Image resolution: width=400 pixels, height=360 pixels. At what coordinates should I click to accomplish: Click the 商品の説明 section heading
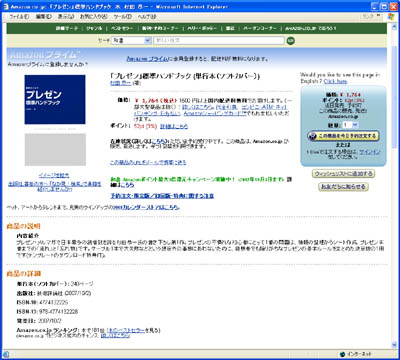click(23, 226)
